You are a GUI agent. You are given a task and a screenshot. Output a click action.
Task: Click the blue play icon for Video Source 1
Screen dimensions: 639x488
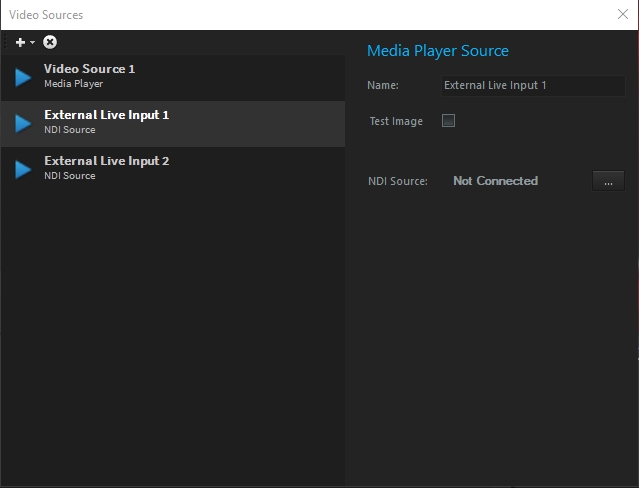(x=22, y=77)
